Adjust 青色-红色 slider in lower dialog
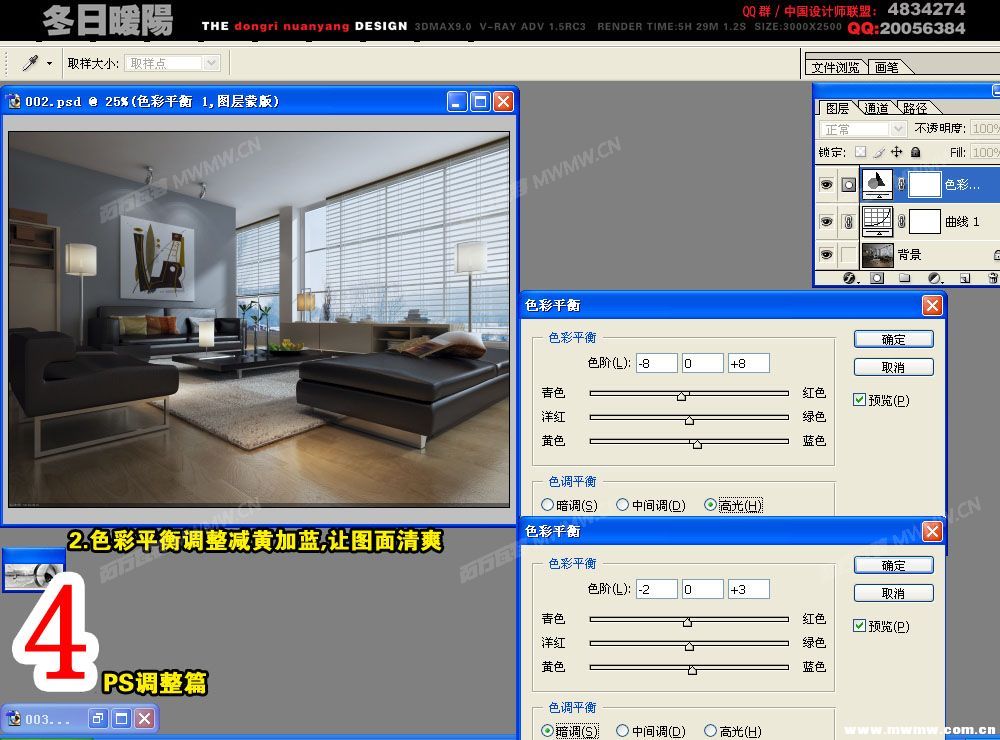 (x=688, y=621)
